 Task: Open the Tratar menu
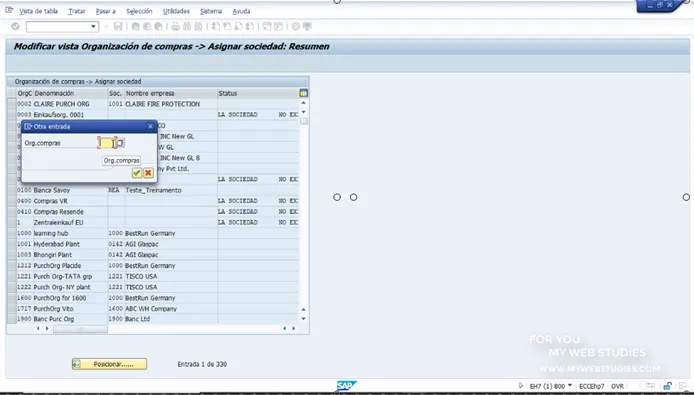pos(77,11)
